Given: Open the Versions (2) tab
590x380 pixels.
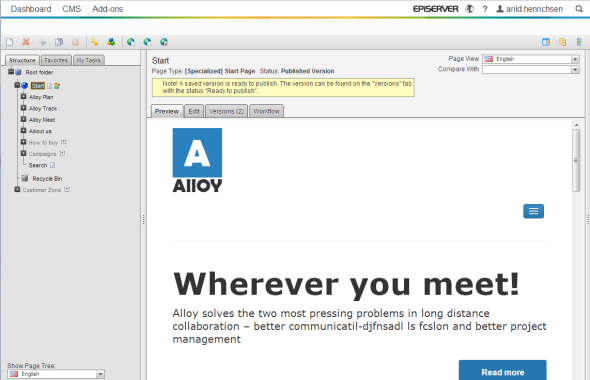Looking at the screenshot, I should [x=227, y=111].
